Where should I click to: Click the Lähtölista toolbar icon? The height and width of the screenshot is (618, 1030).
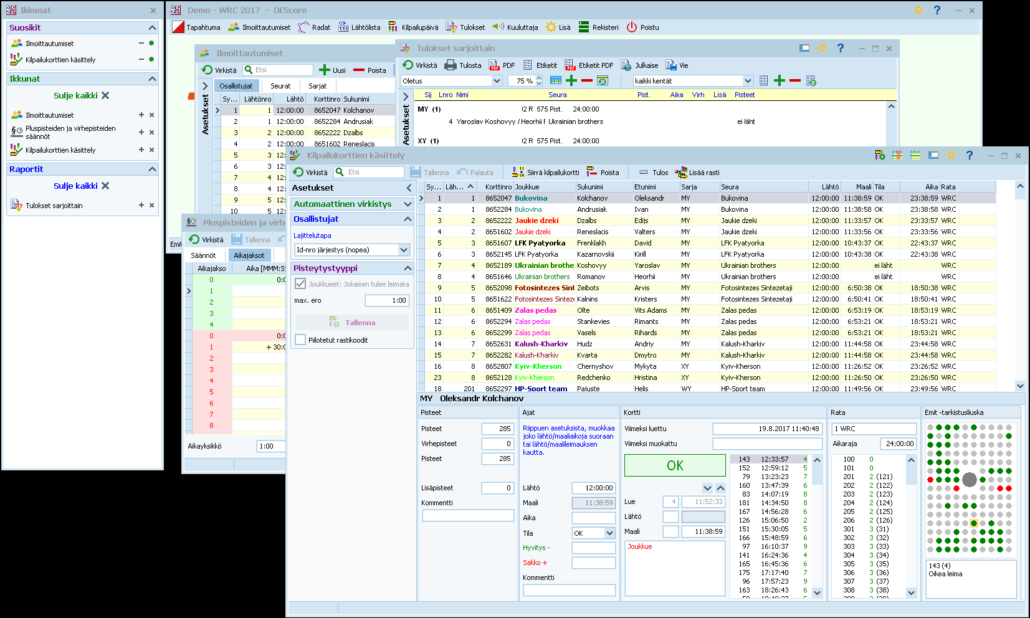[x=342, y=28]
